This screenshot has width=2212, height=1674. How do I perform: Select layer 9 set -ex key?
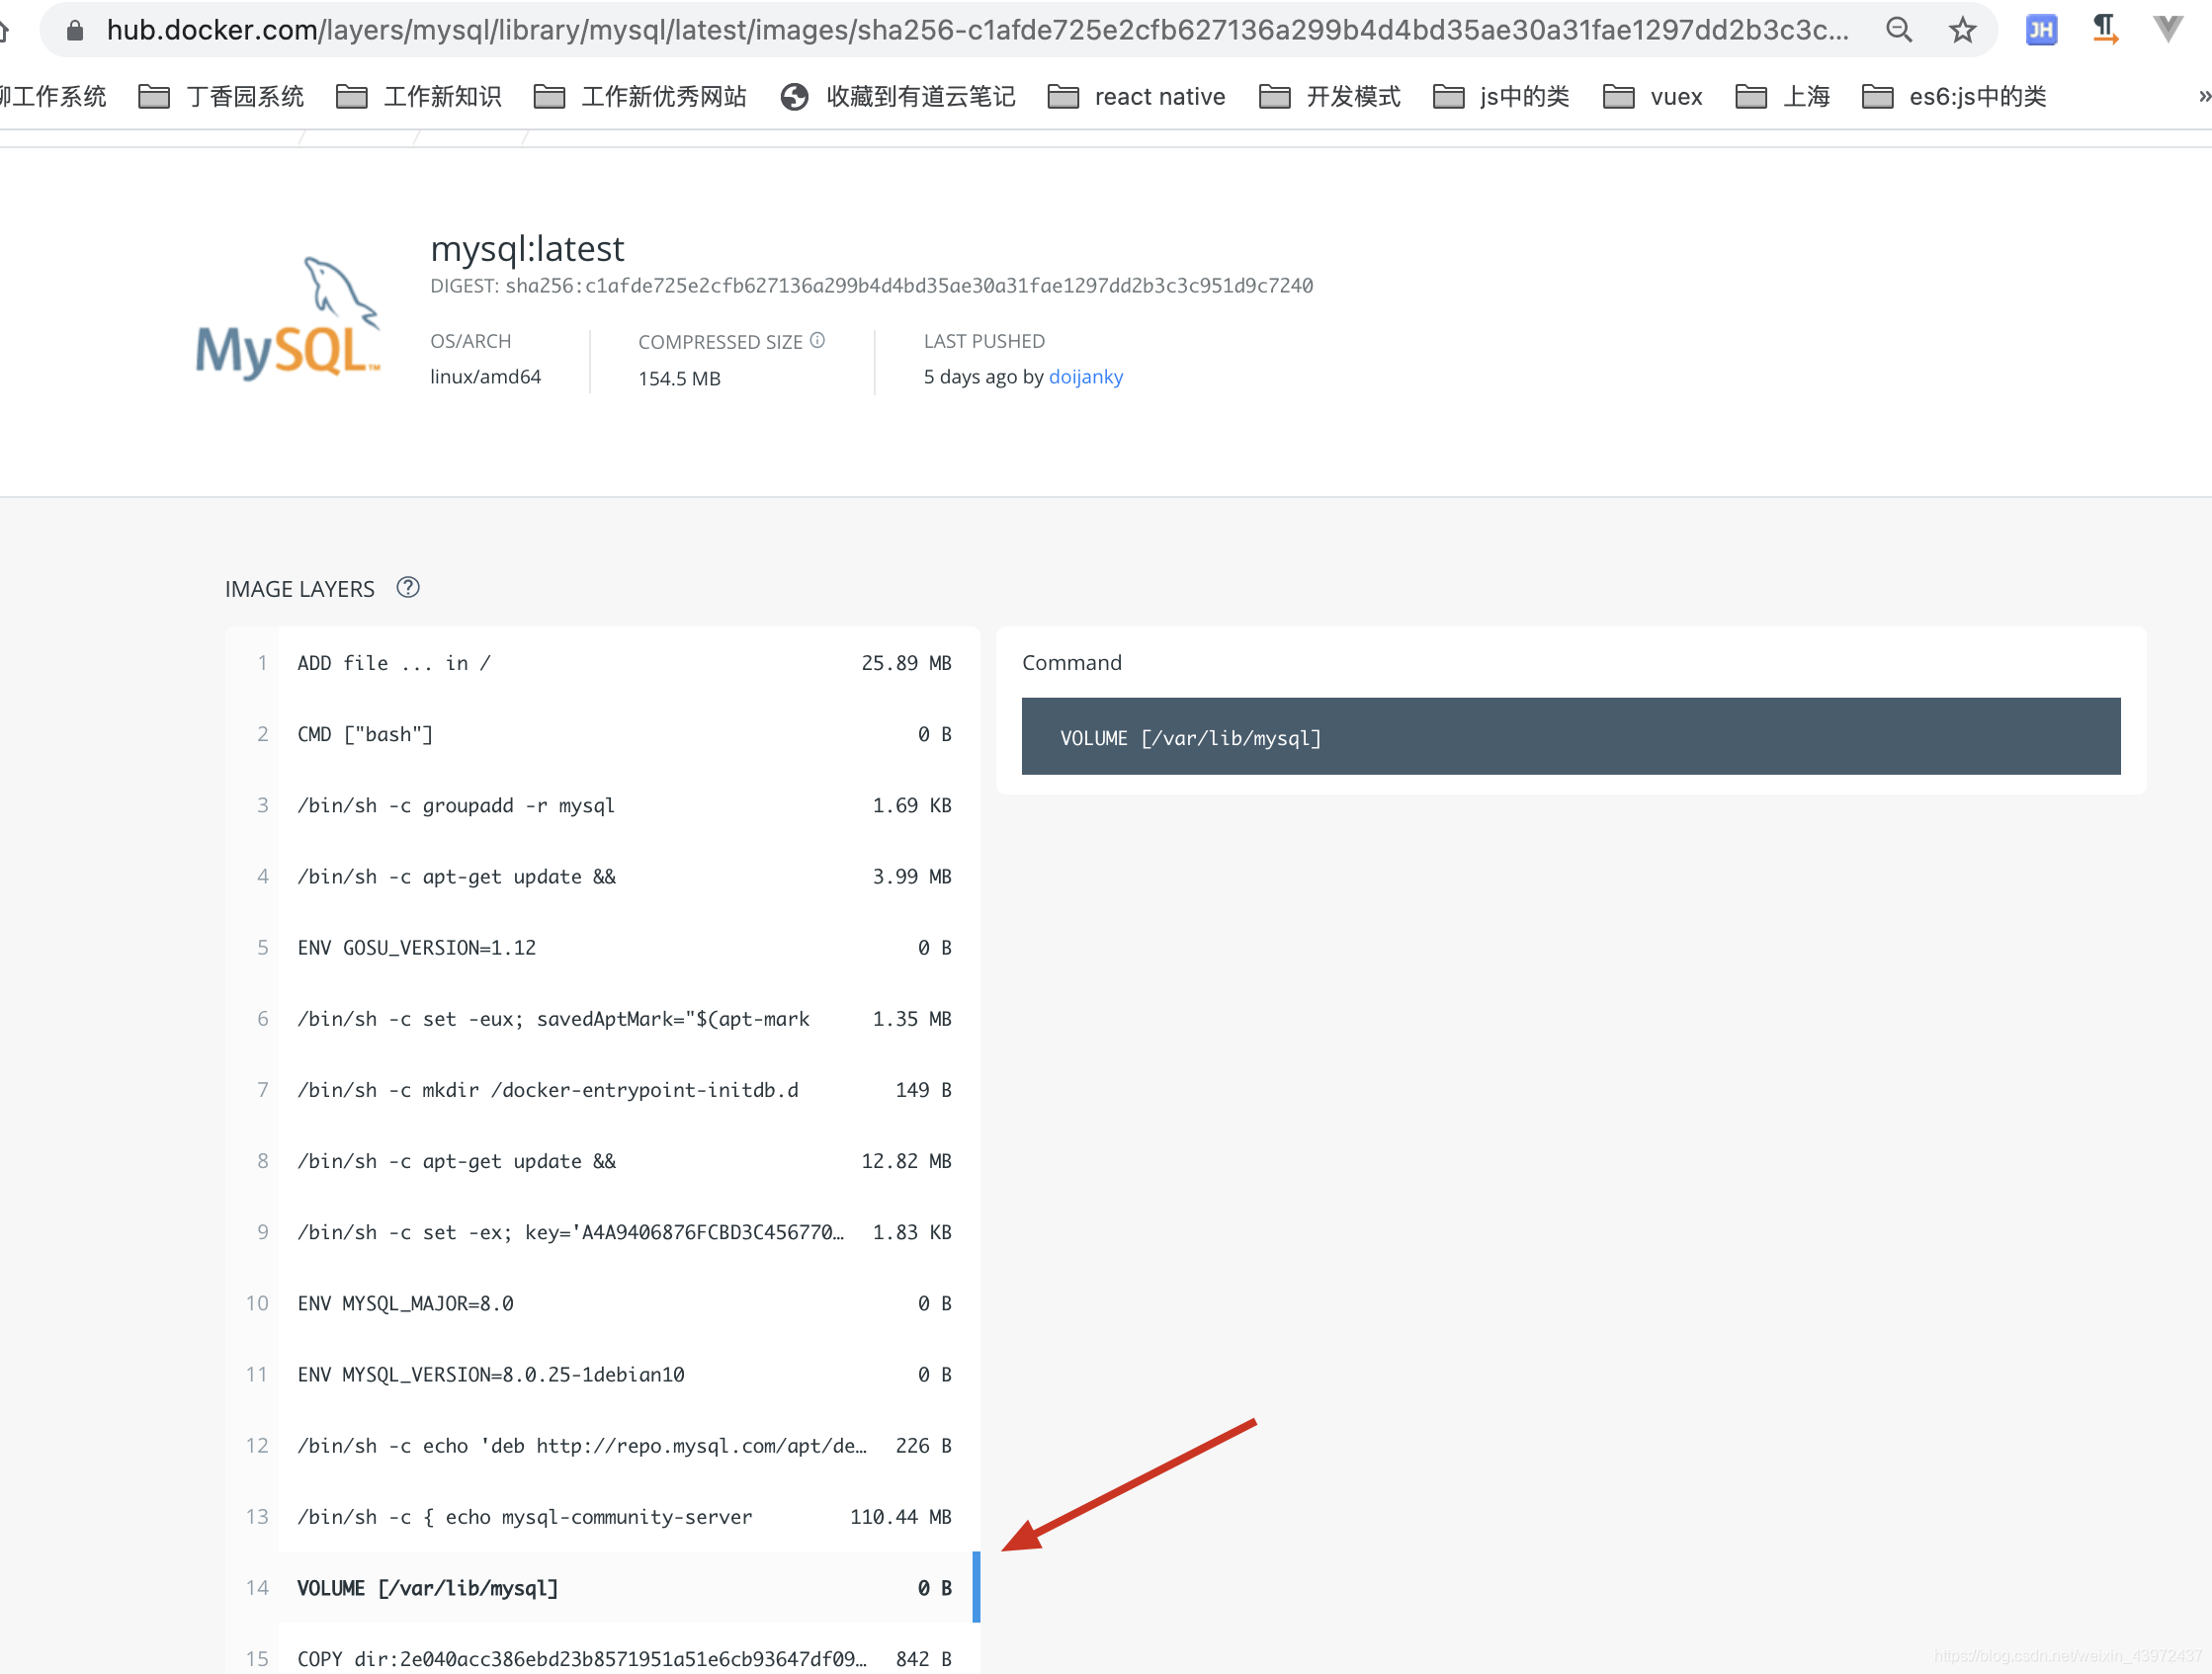603,1232
